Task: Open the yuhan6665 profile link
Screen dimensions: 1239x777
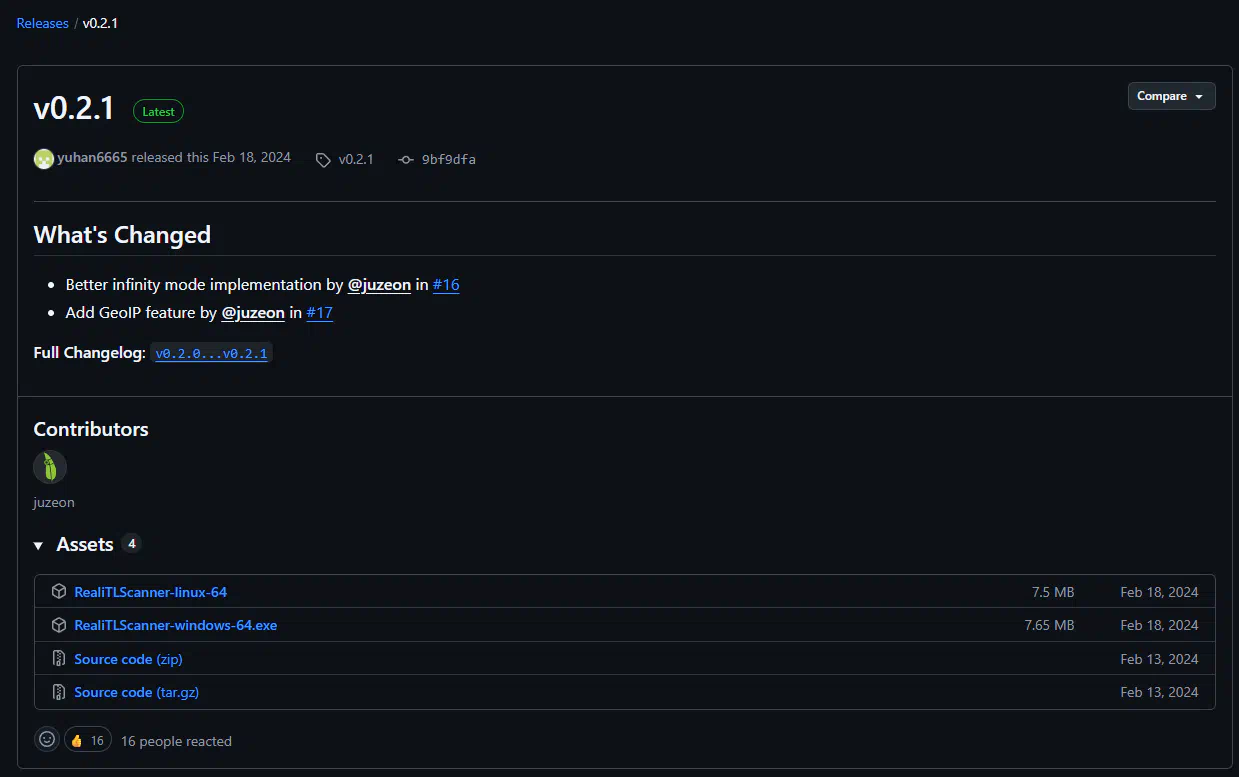Action: click(x=92, y=158)
